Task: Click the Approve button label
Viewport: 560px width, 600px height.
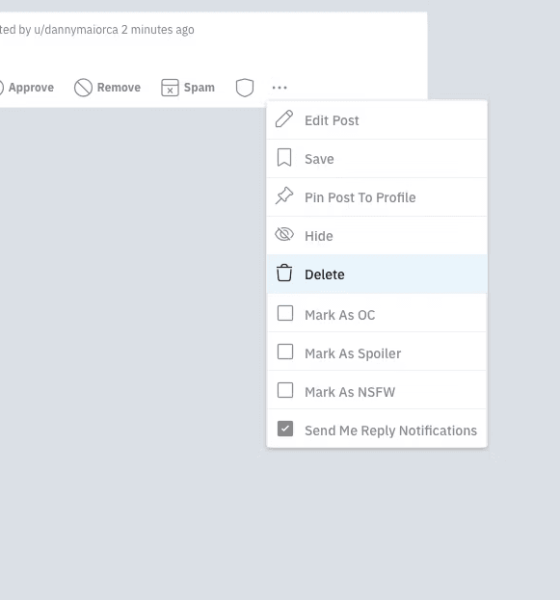Action: (x=31, y=88)
